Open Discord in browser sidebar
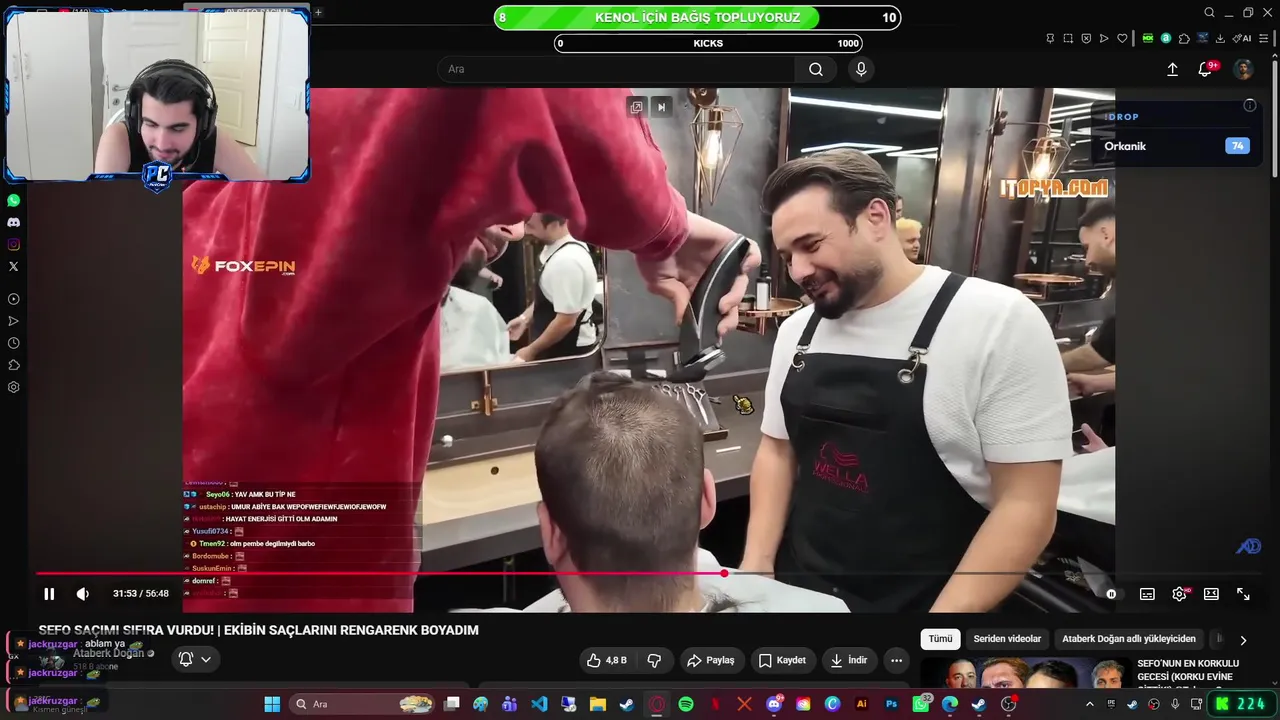The height and width of the screenshot is (720, 1280). (x=13, y=222)
